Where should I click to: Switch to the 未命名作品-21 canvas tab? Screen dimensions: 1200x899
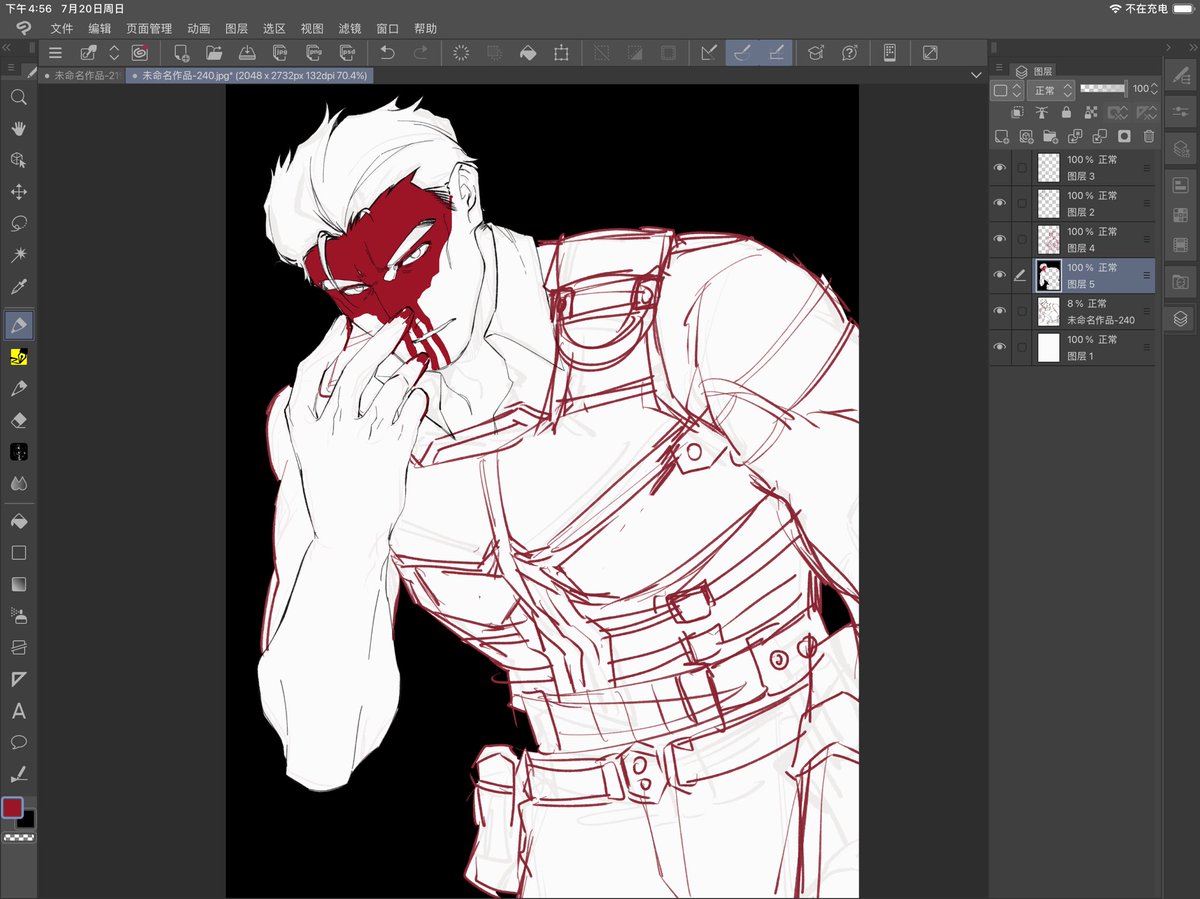coord(82,75)
